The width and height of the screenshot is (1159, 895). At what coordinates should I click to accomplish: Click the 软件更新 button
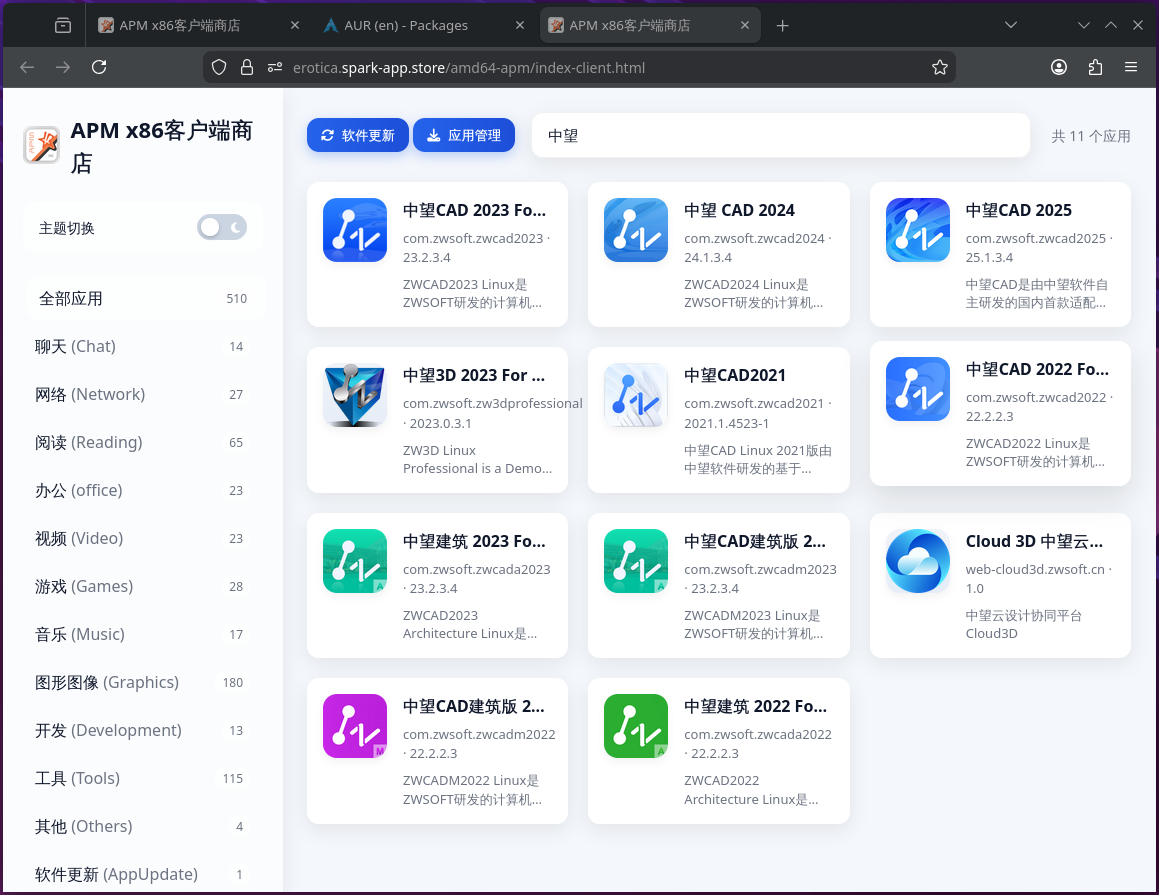(358, 135)
